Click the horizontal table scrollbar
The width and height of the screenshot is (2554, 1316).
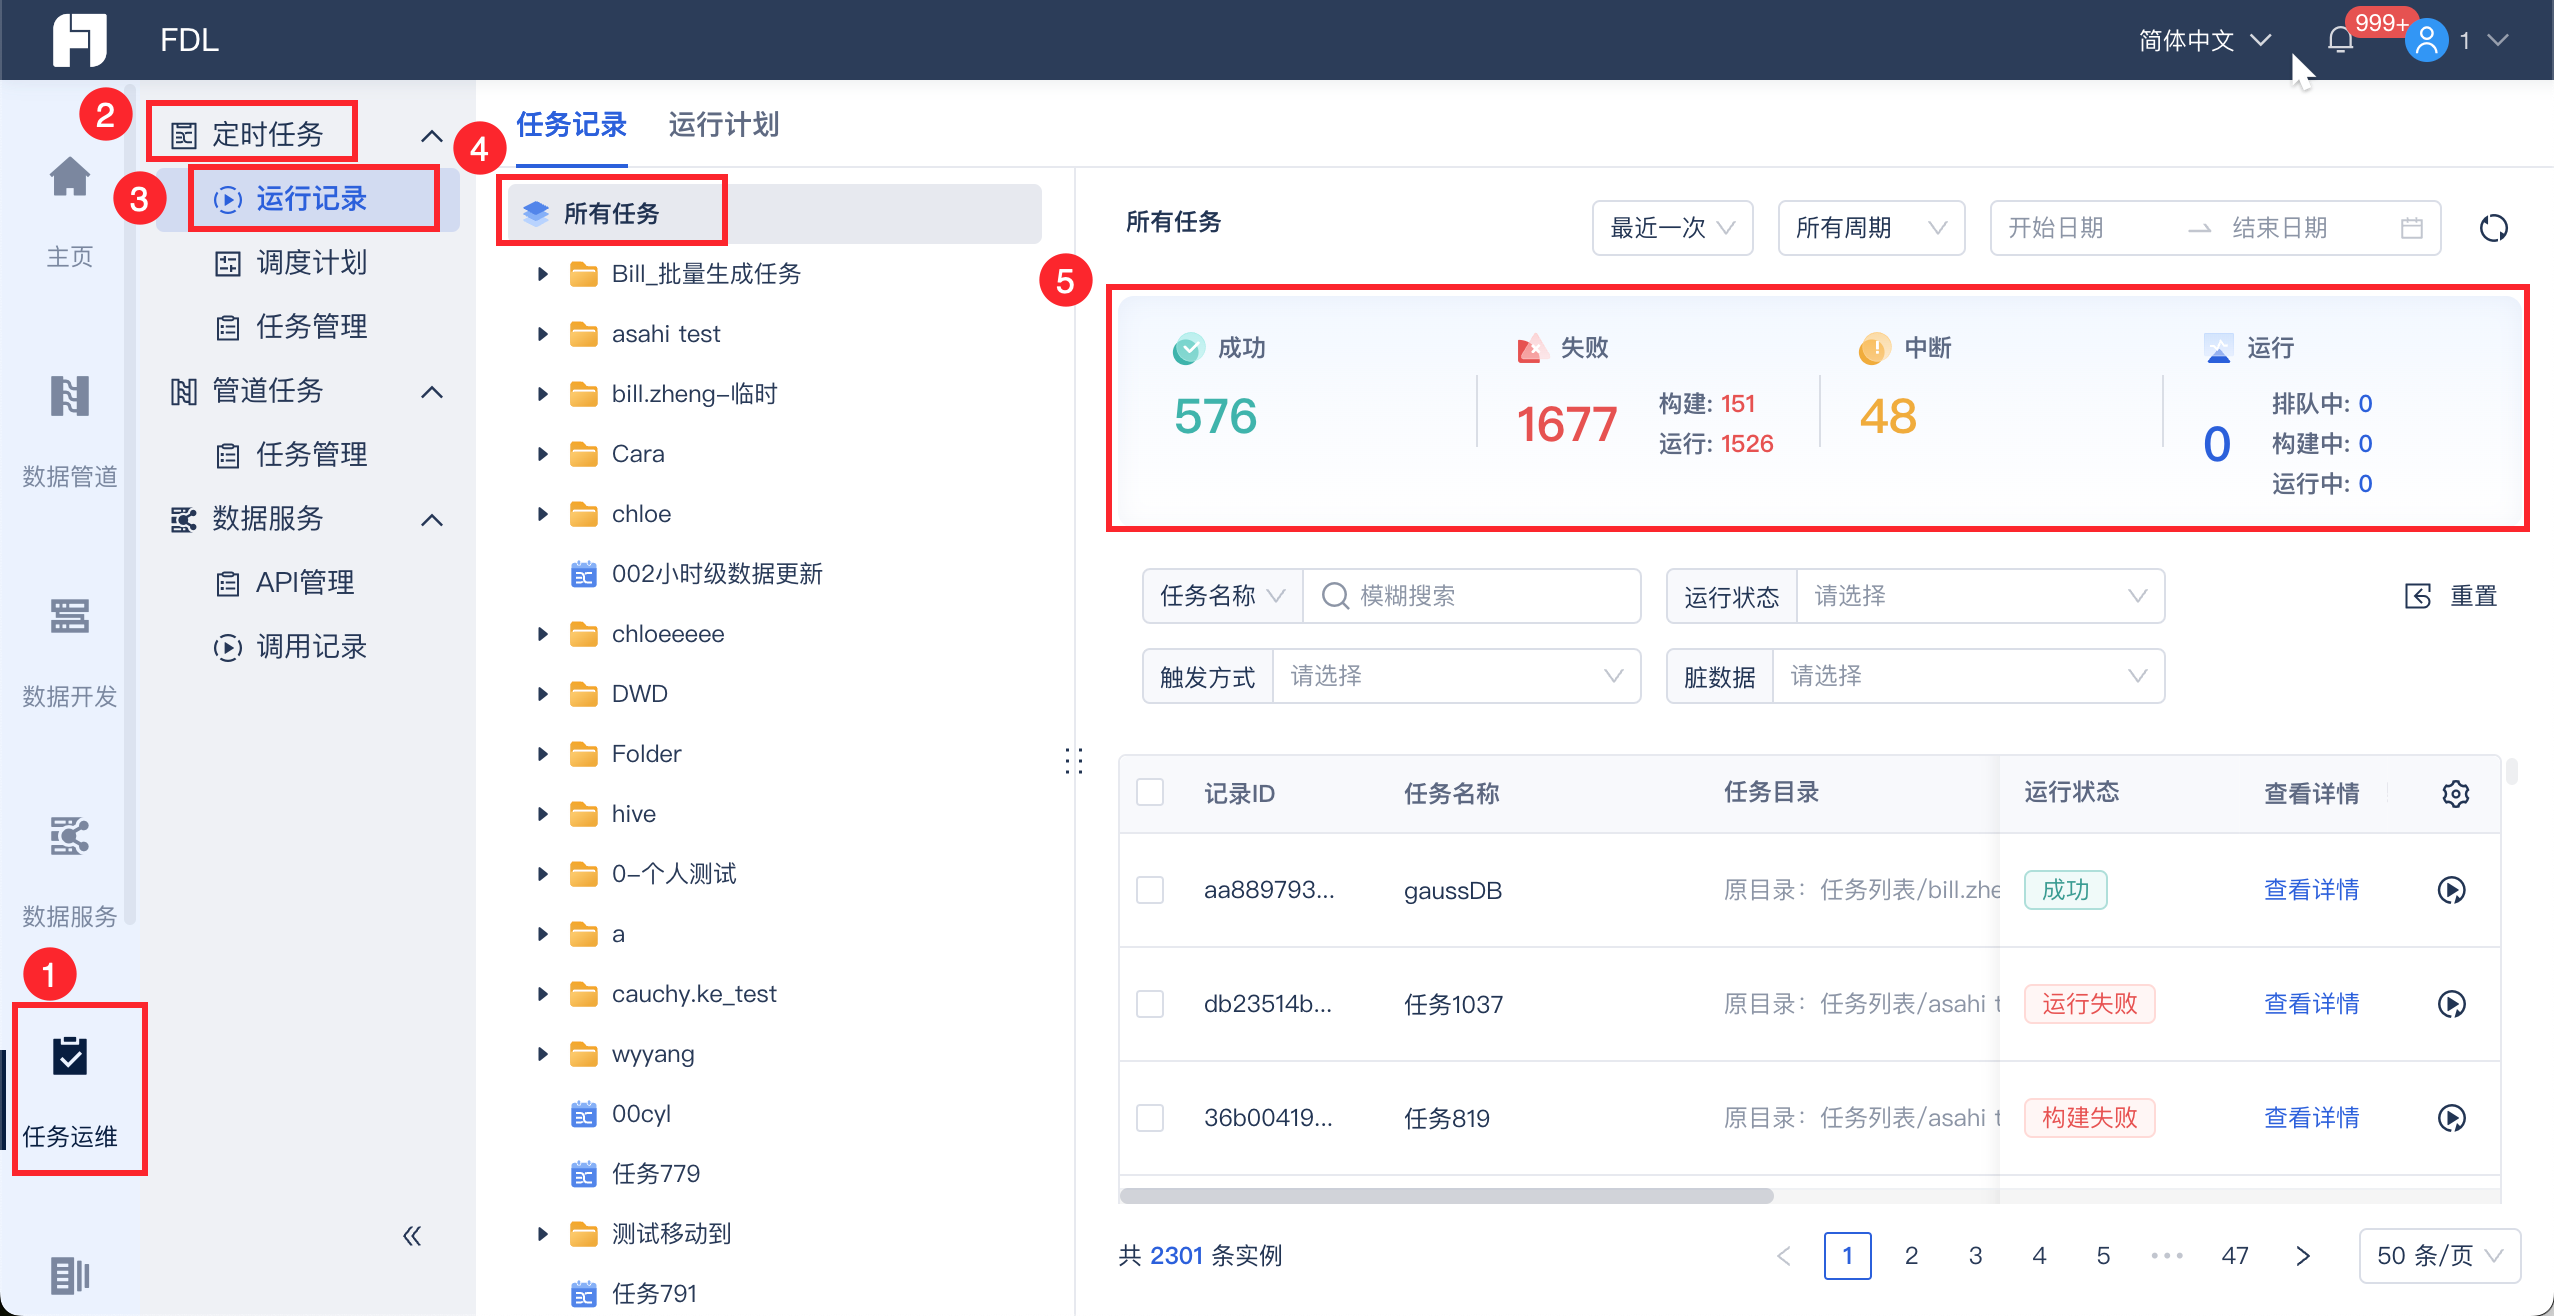(x=1446, y=1196)
